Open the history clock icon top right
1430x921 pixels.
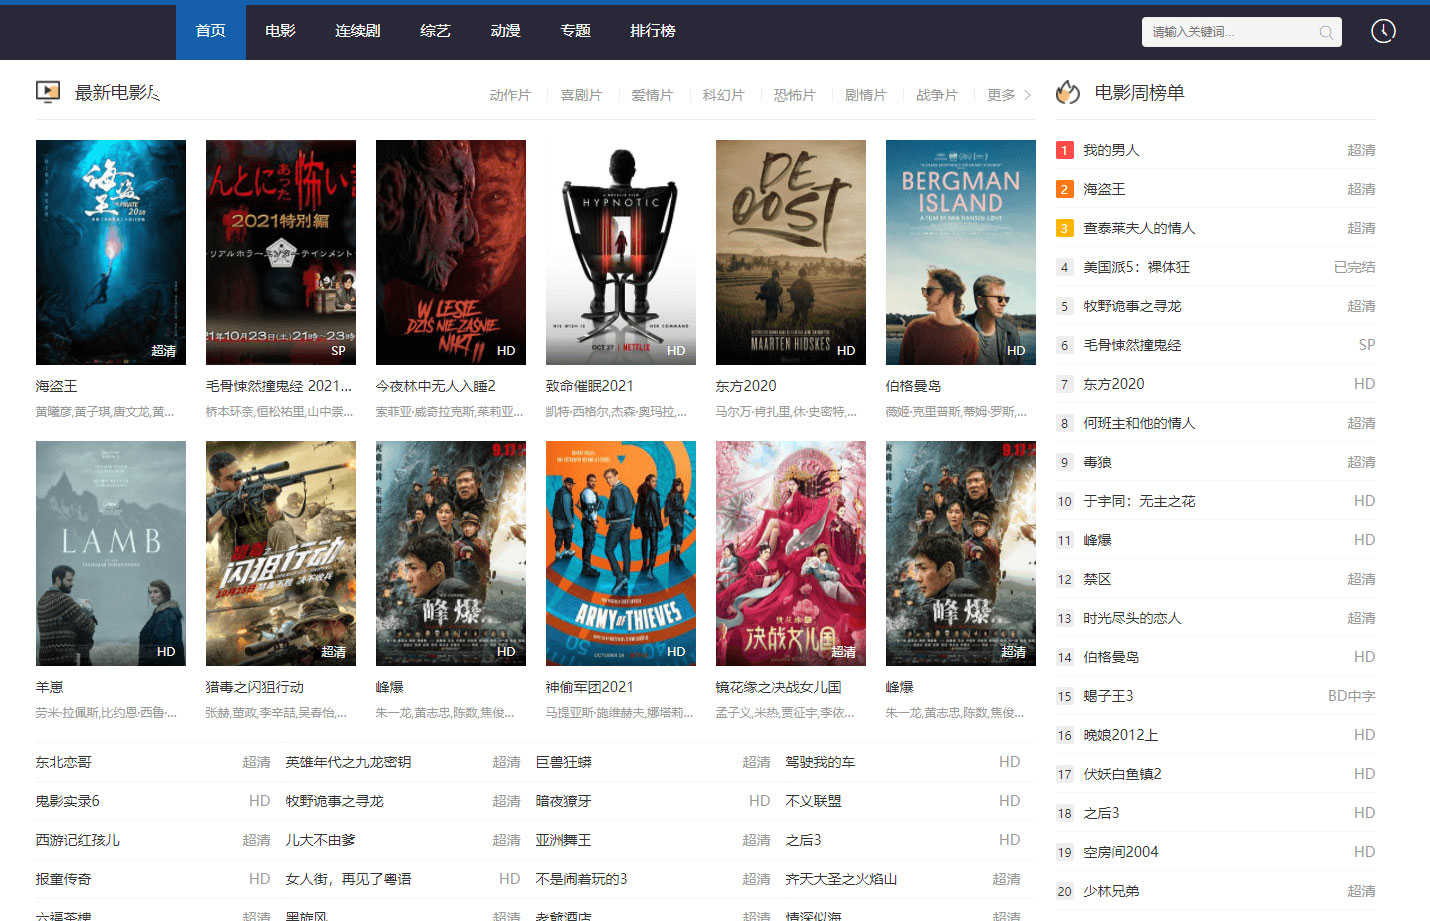tap(1383, 31)
